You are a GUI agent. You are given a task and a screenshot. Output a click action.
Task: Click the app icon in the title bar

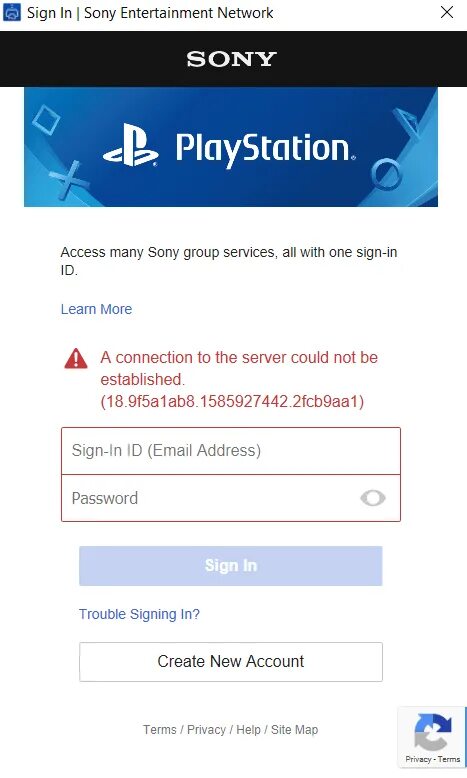[12, 12]
